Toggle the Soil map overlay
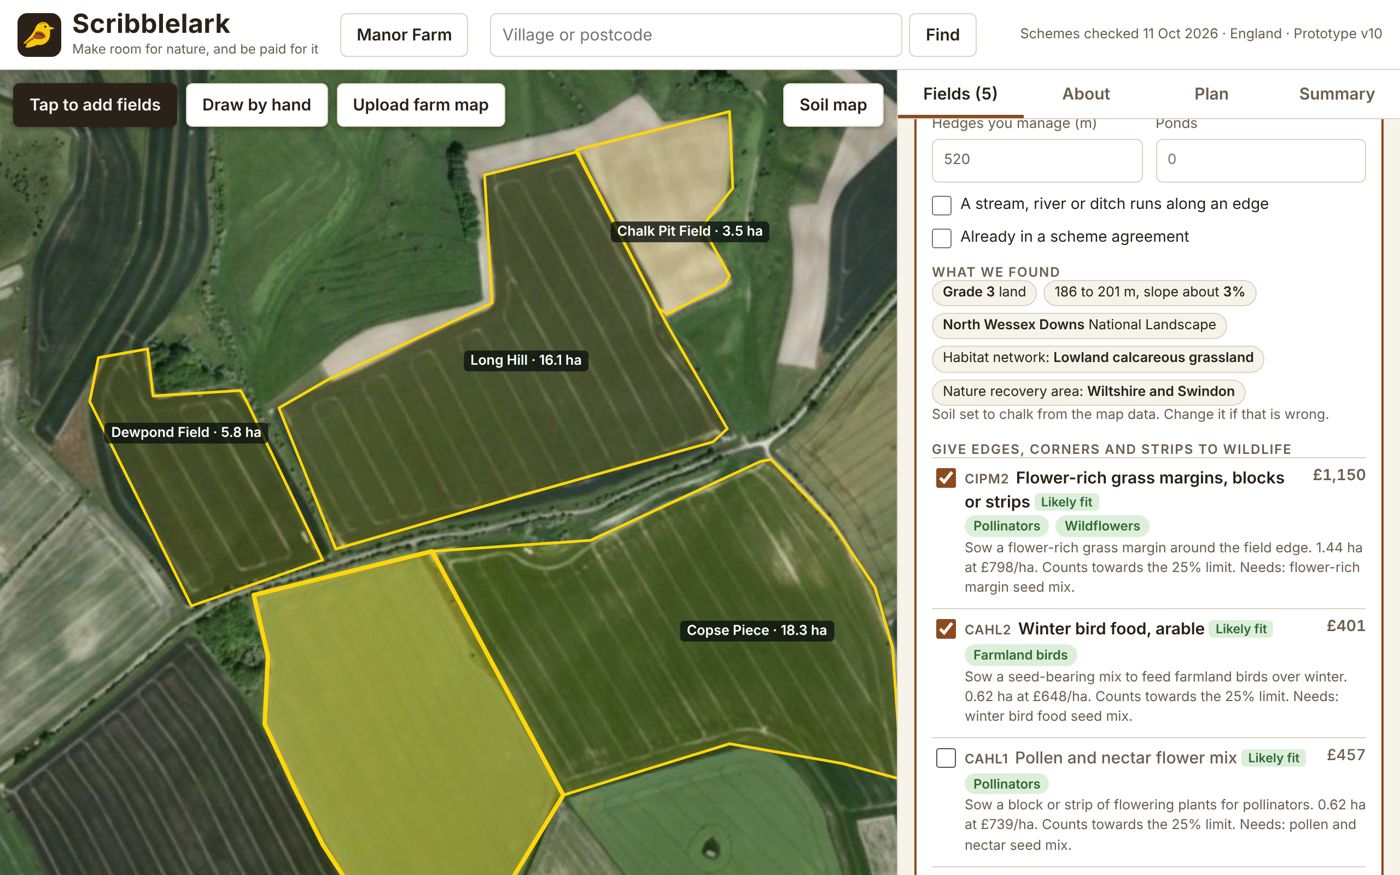Image resolution: width=1400 pixels, height=875 pixels. (833, 105)
